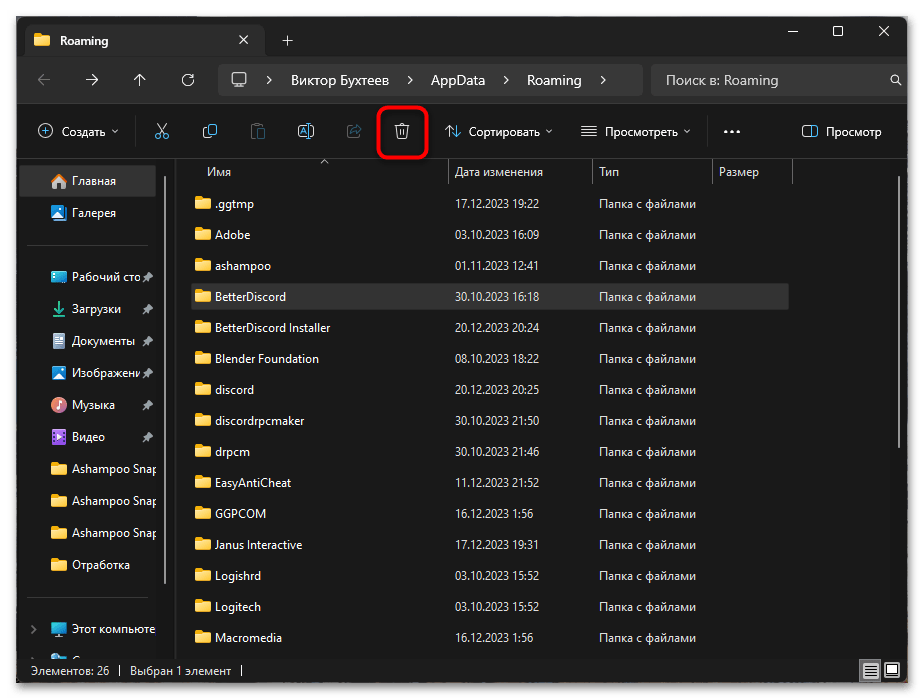Click Roaming breadcrumb in address bar

[x=554, y=80]
